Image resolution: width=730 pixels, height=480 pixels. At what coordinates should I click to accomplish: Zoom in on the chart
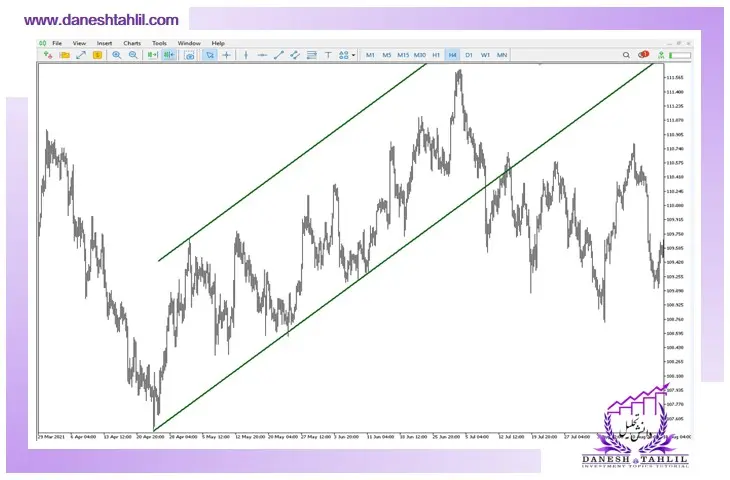click(117, 55)
